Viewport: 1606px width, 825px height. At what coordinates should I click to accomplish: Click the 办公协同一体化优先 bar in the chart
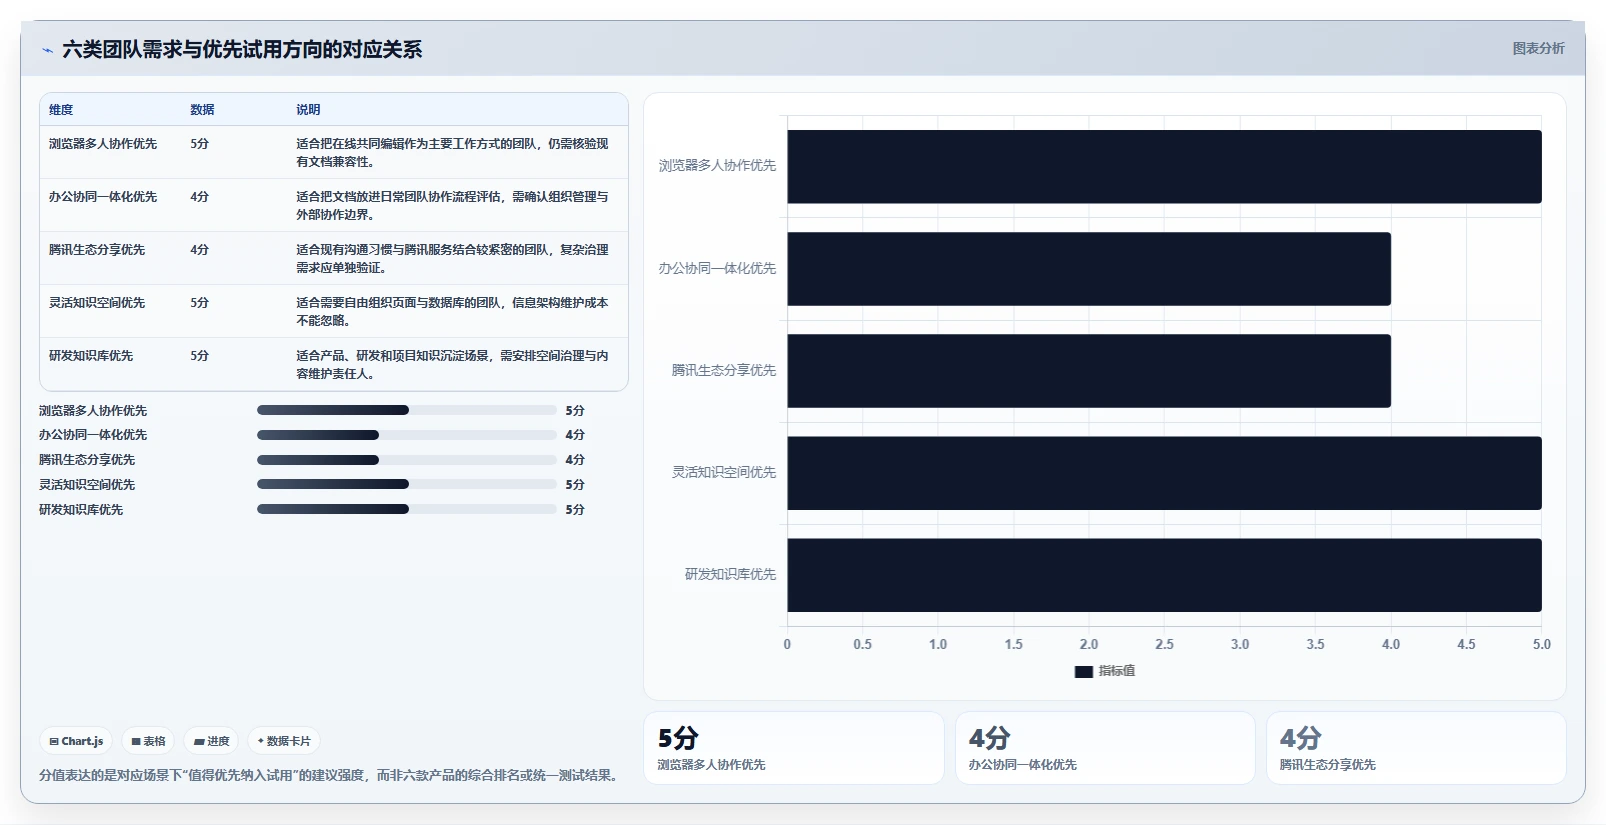pyautogui.click(x=1089, y=269)
